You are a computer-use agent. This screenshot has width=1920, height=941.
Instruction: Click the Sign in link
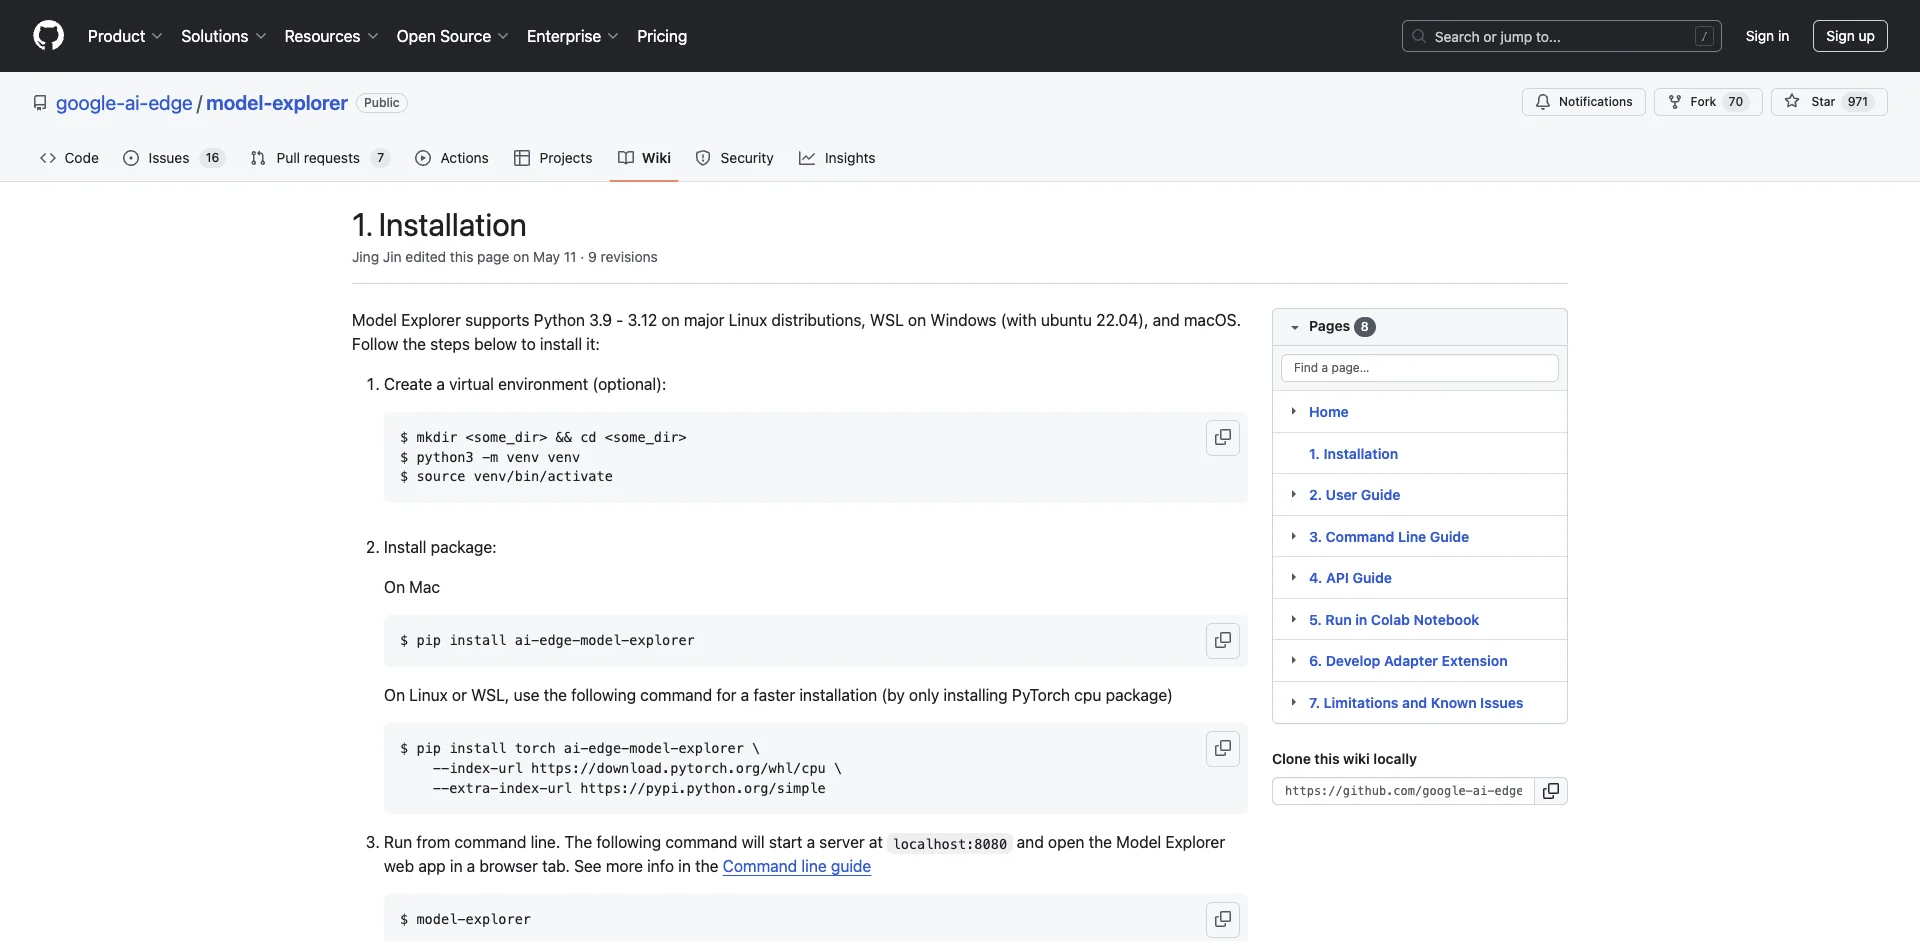(x=1767, y=36)
